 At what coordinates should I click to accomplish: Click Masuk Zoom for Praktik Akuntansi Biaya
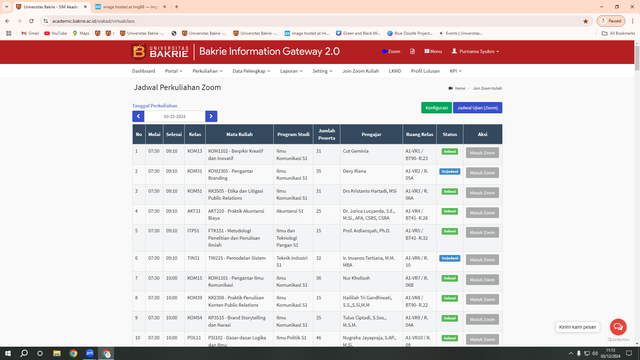pos(482,213)
